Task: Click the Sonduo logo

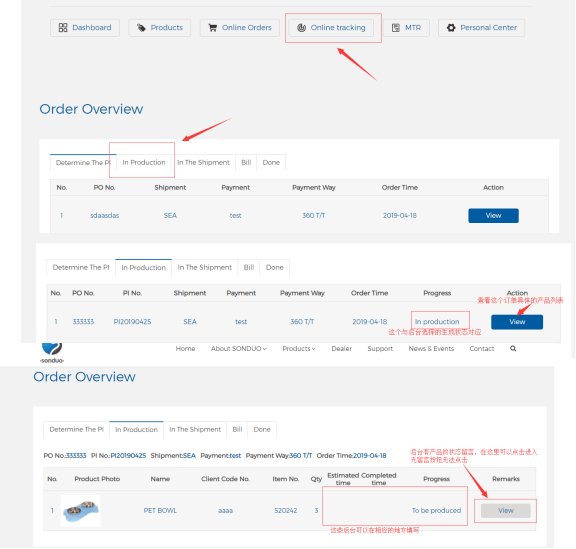Action: (52, 352)
